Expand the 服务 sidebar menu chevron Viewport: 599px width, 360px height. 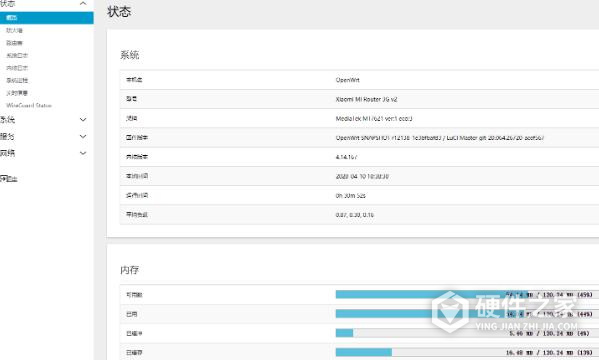(x=83, y=136)
